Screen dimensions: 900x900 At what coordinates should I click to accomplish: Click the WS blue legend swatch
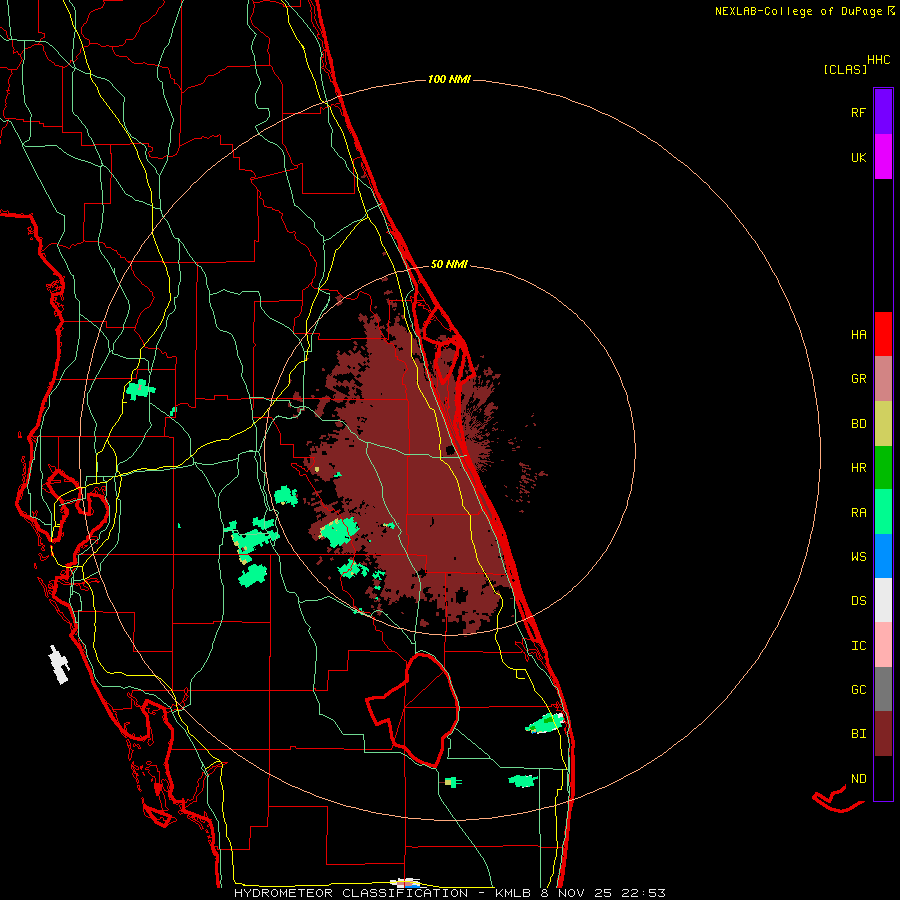883,556
